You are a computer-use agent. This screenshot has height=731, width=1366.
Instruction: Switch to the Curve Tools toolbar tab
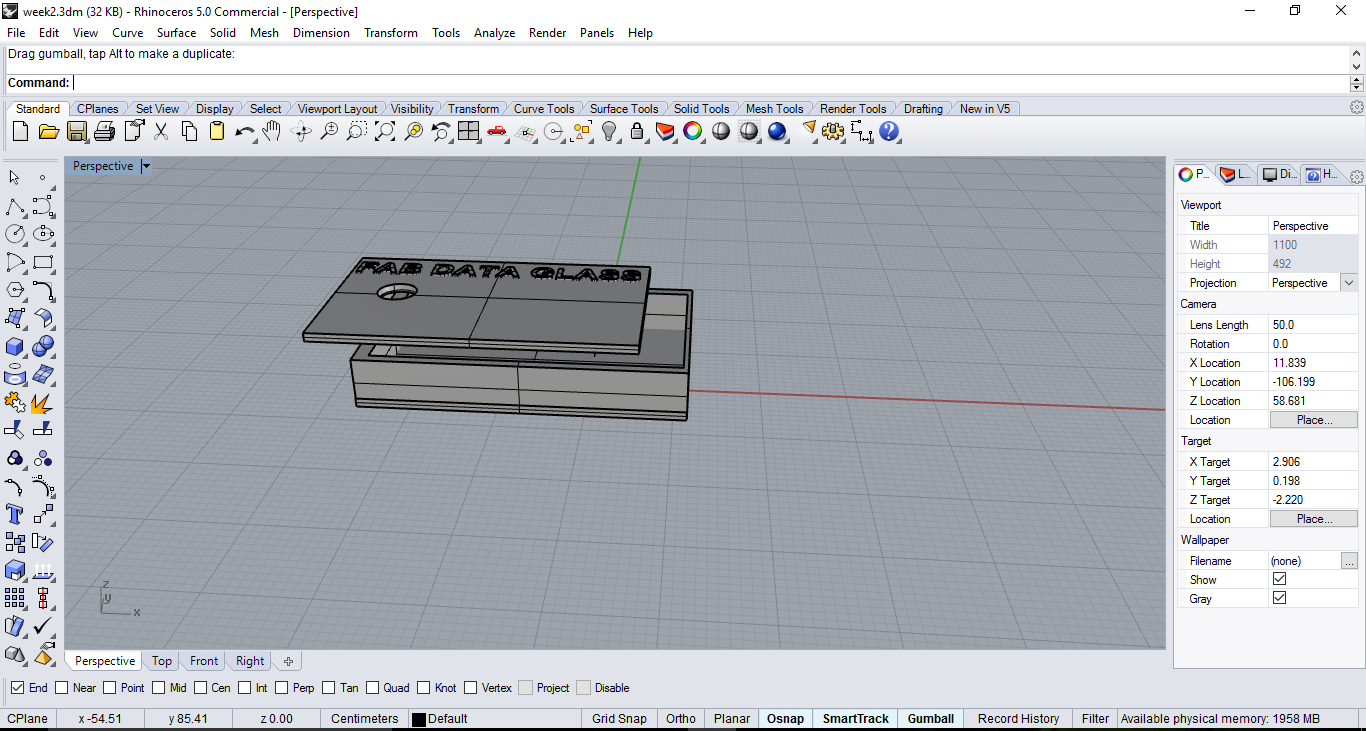click(x=543, y=109)
